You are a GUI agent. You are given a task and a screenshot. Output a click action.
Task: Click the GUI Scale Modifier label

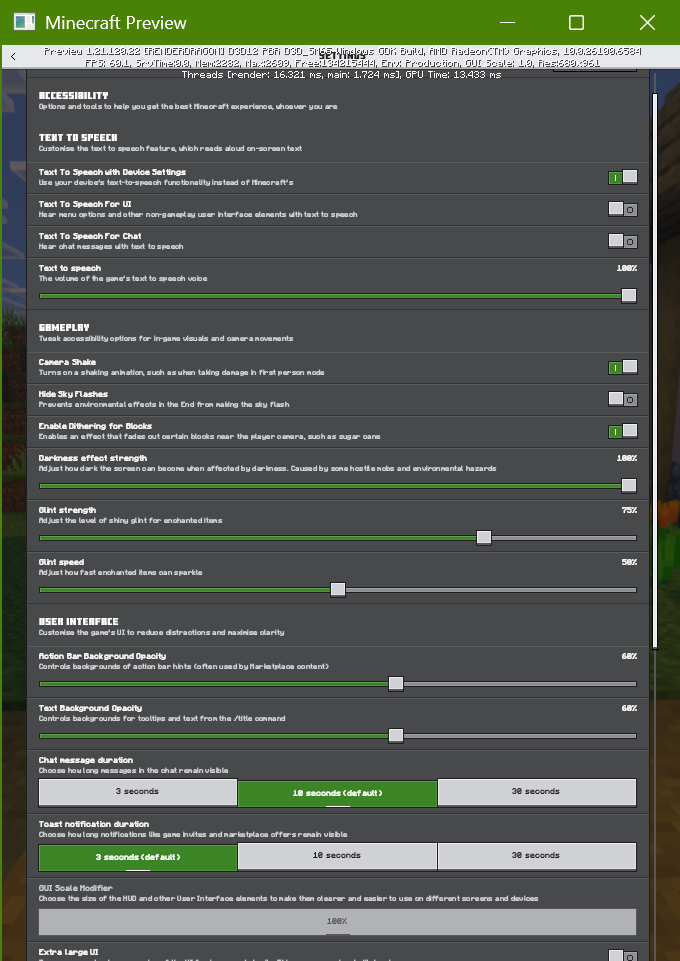point(75,888)
